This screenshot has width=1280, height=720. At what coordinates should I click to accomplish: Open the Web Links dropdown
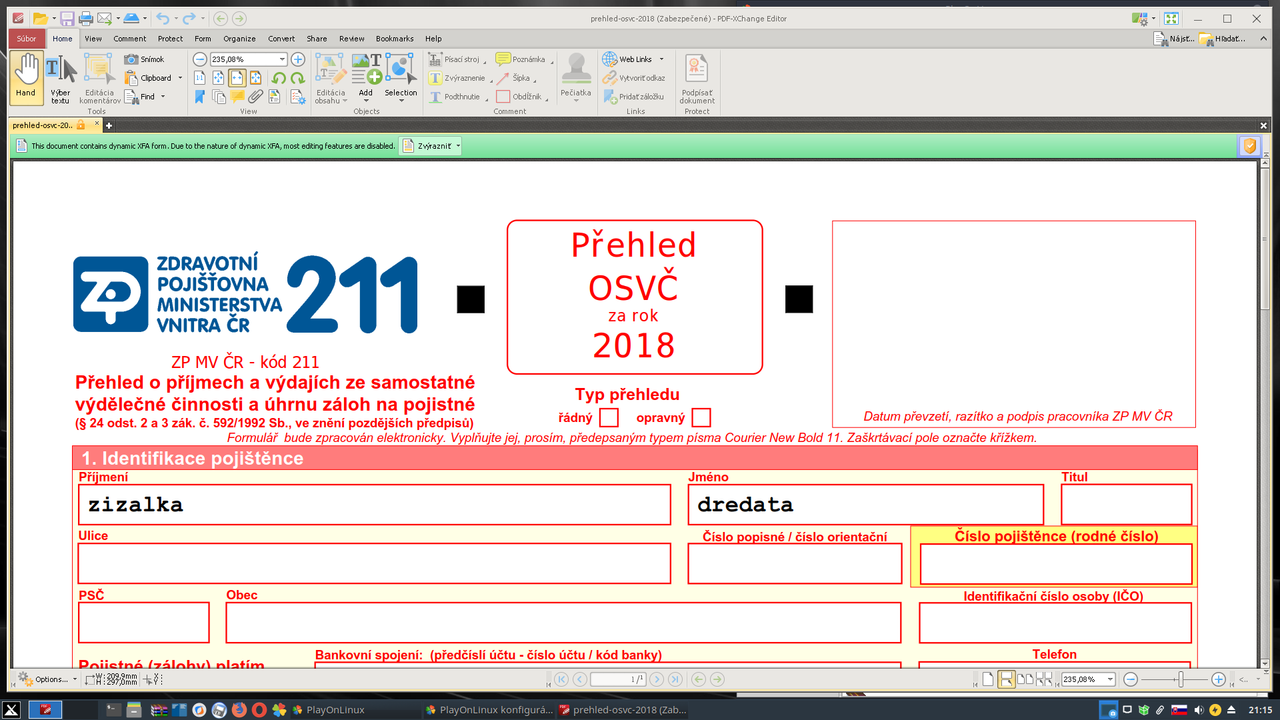(661, 59)
